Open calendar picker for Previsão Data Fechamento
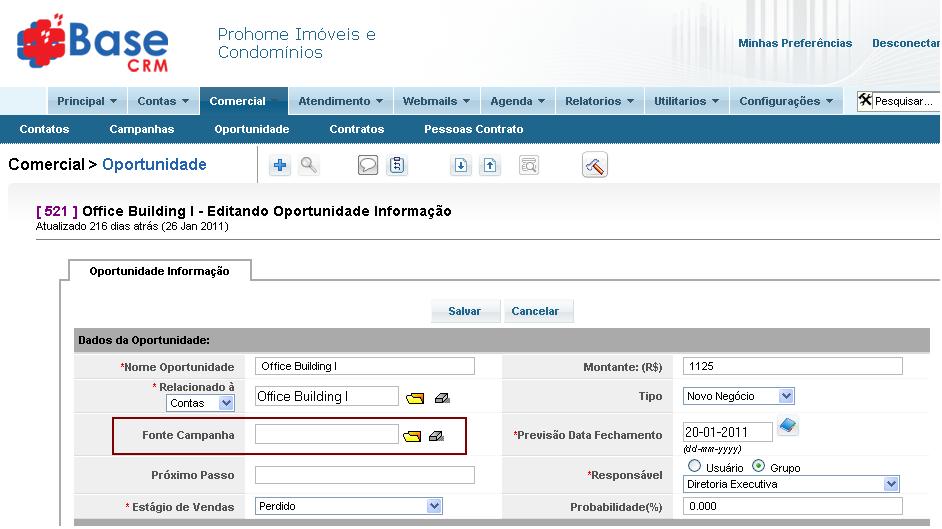The image size is (942, 529). [788, 427]
